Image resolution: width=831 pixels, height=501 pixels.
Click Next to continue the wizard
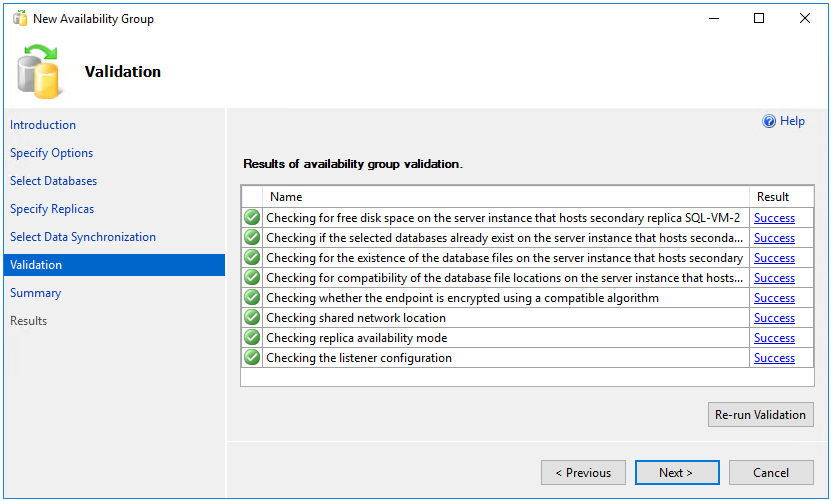pos(676,473)
